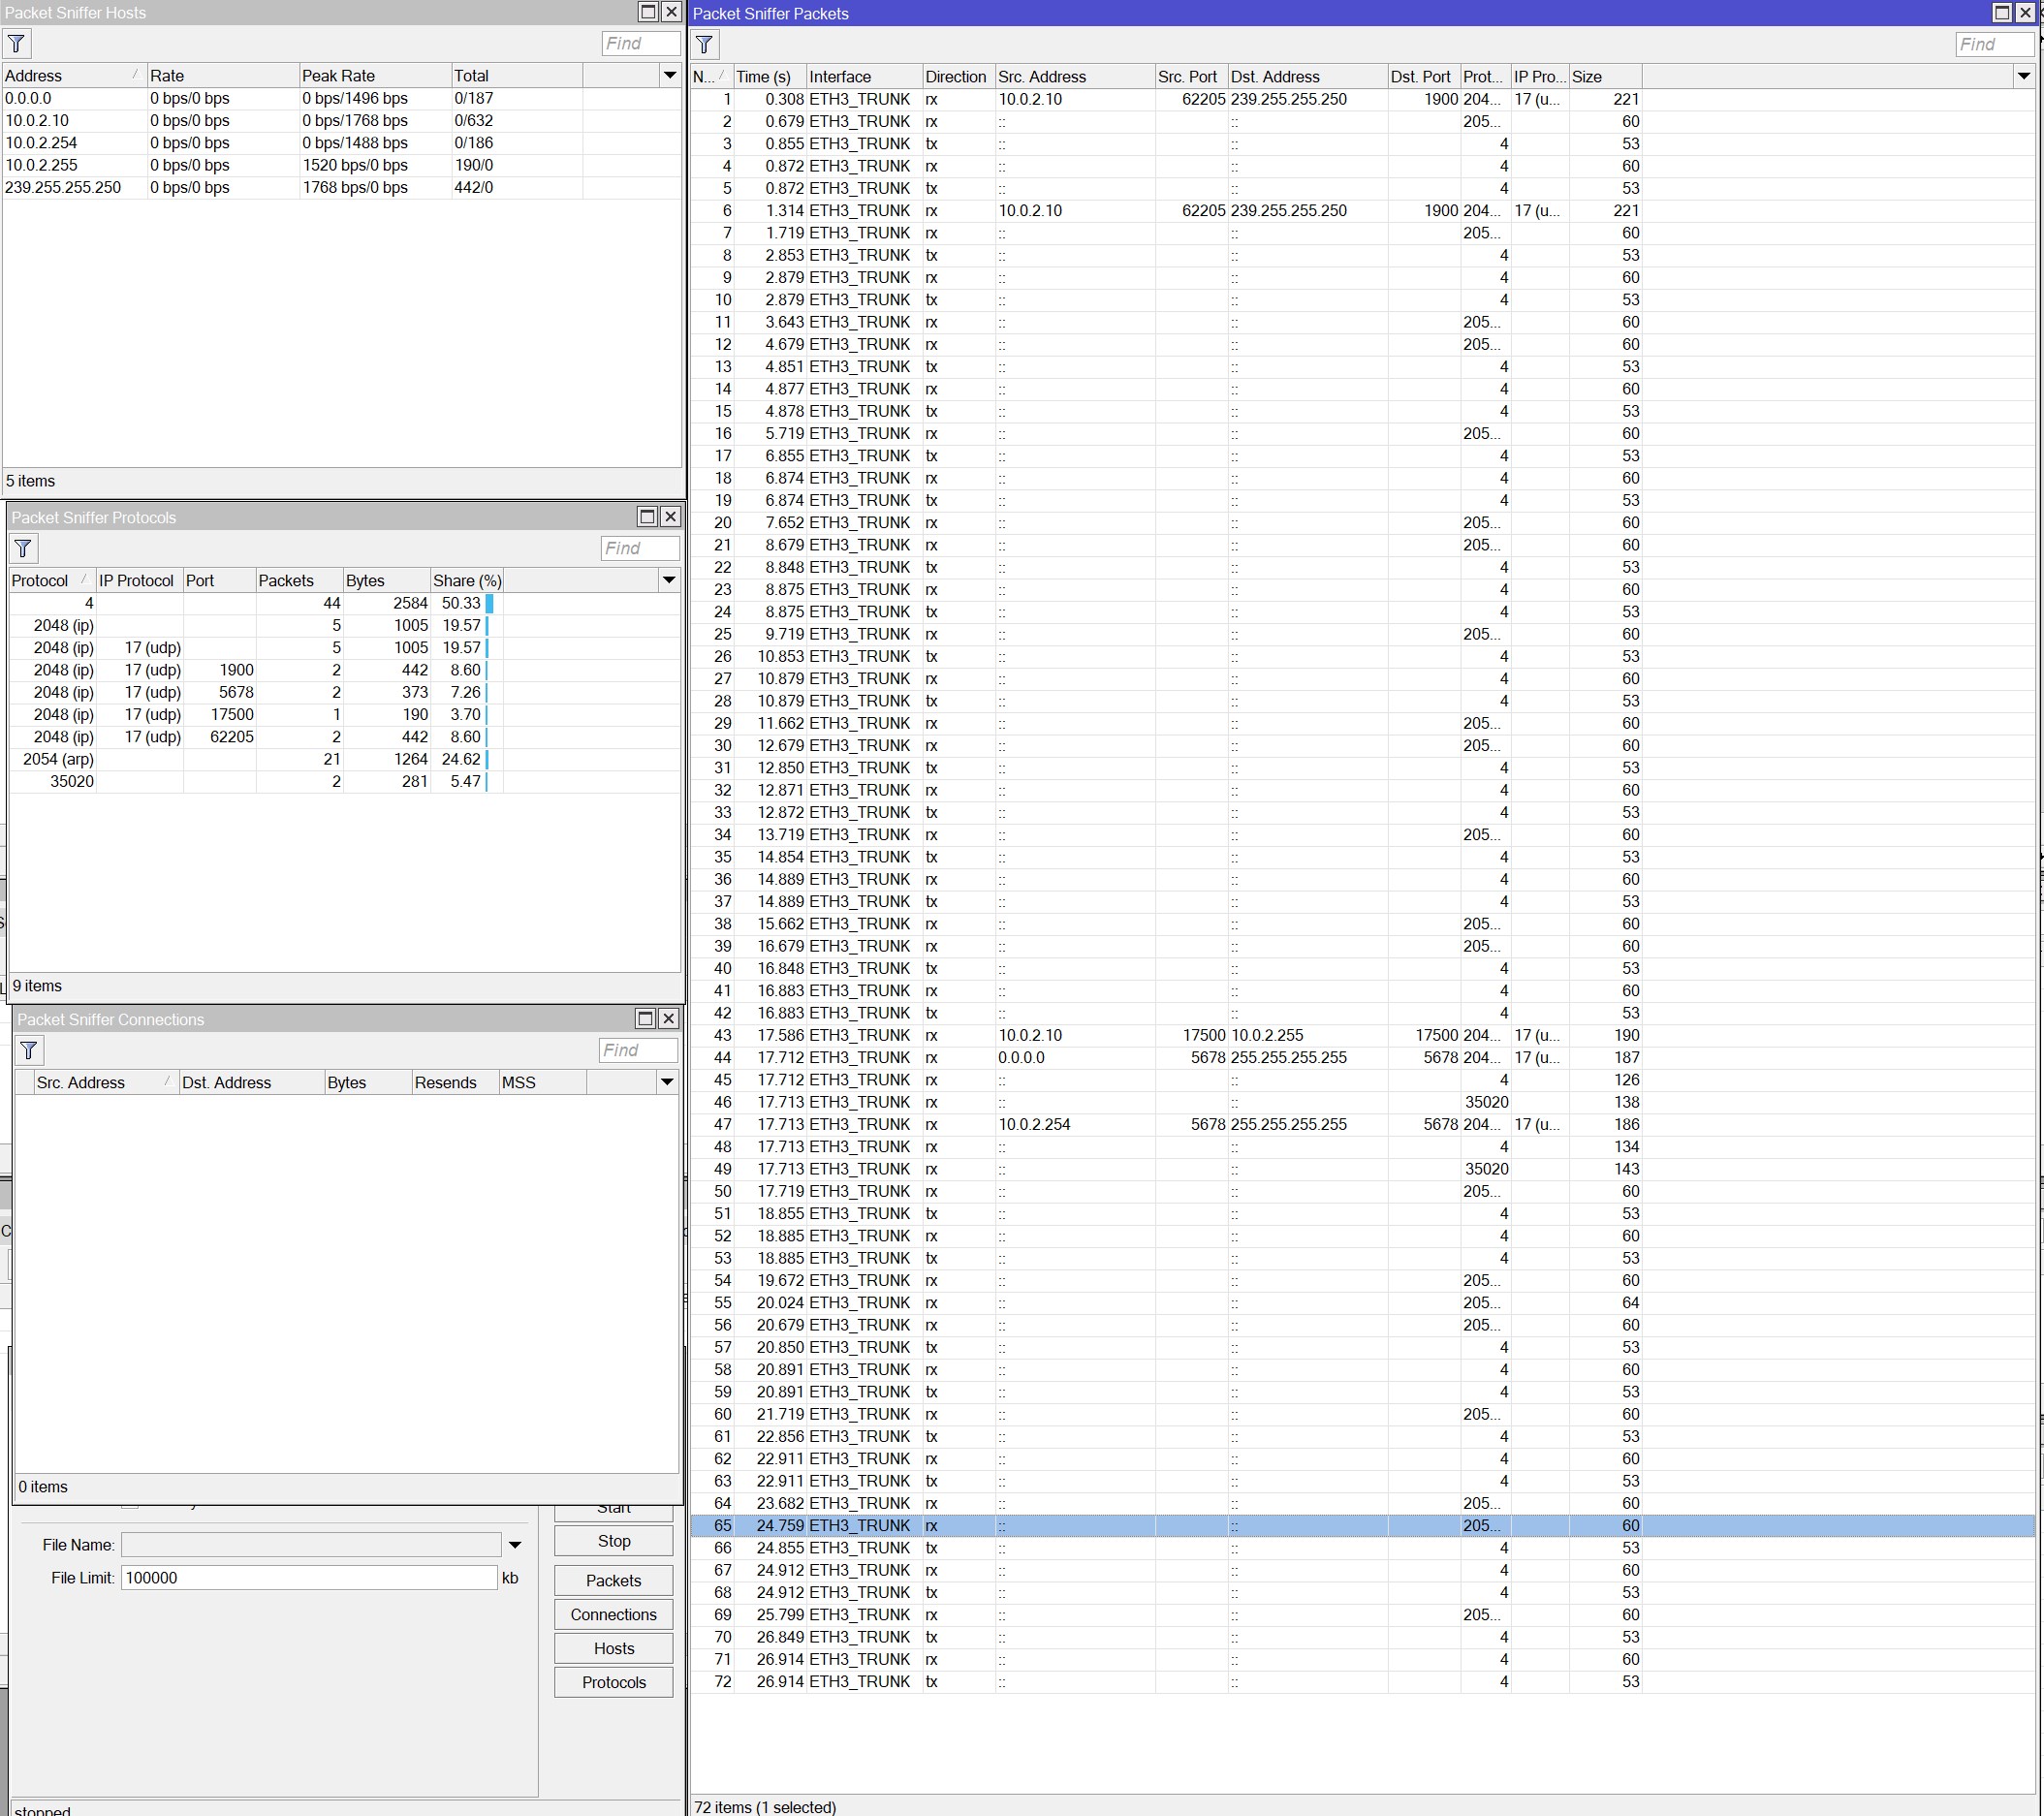Select the 2054 (arp) protocol row
The image size is (2044, 1816).
[60, 758]
